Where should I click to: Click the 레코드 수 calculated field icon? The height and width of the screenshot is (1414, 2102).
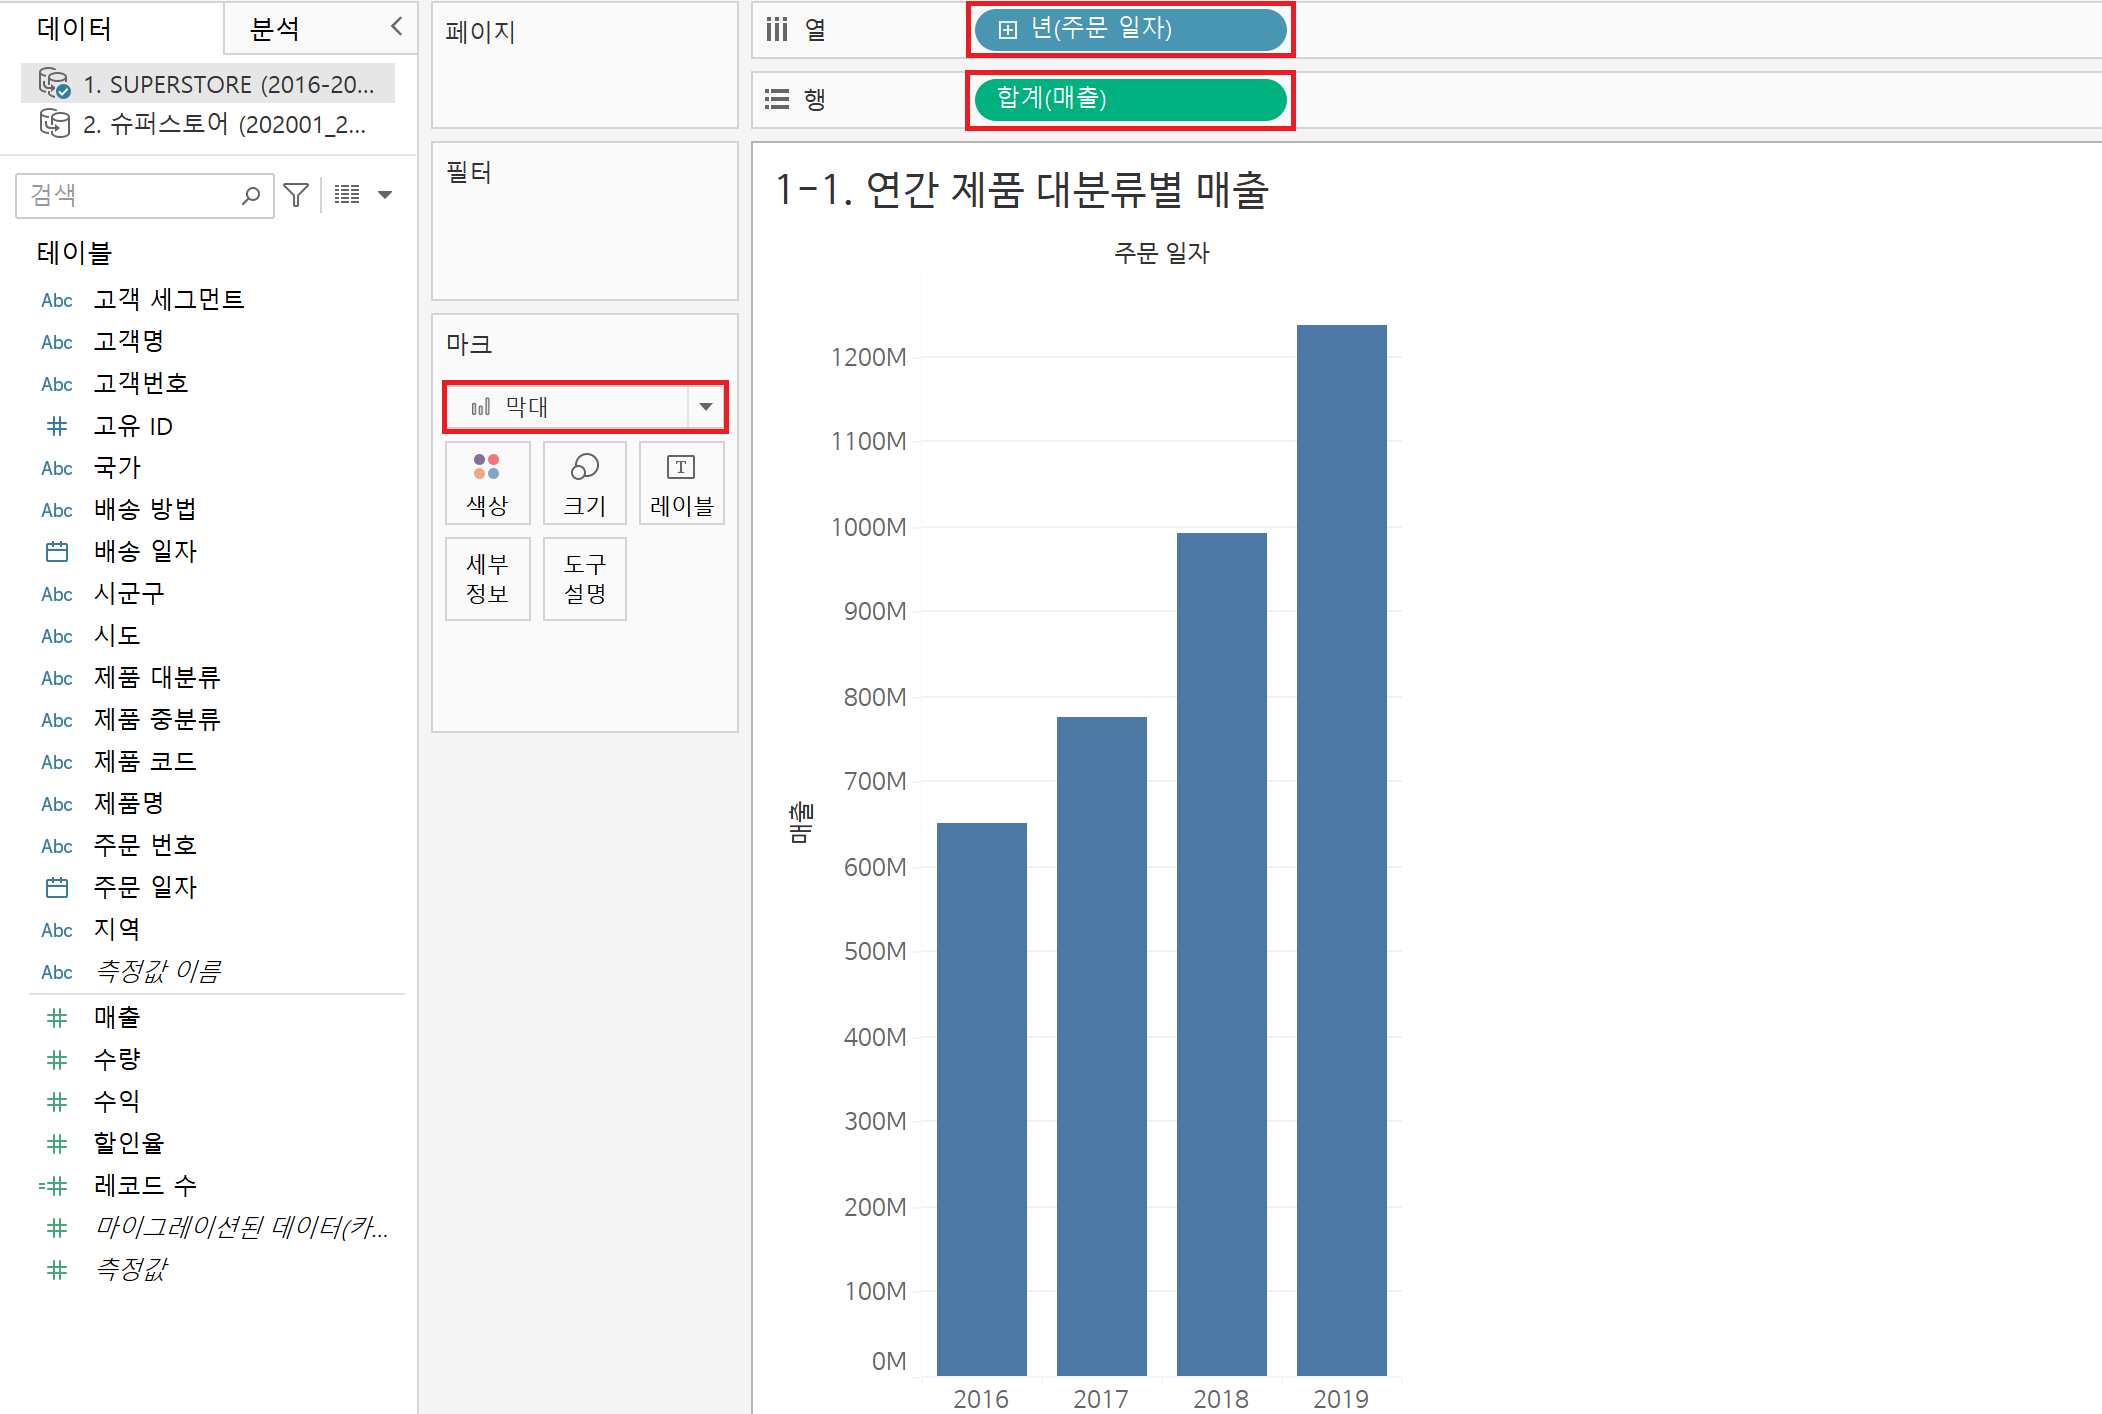[x=54, y=1186]
